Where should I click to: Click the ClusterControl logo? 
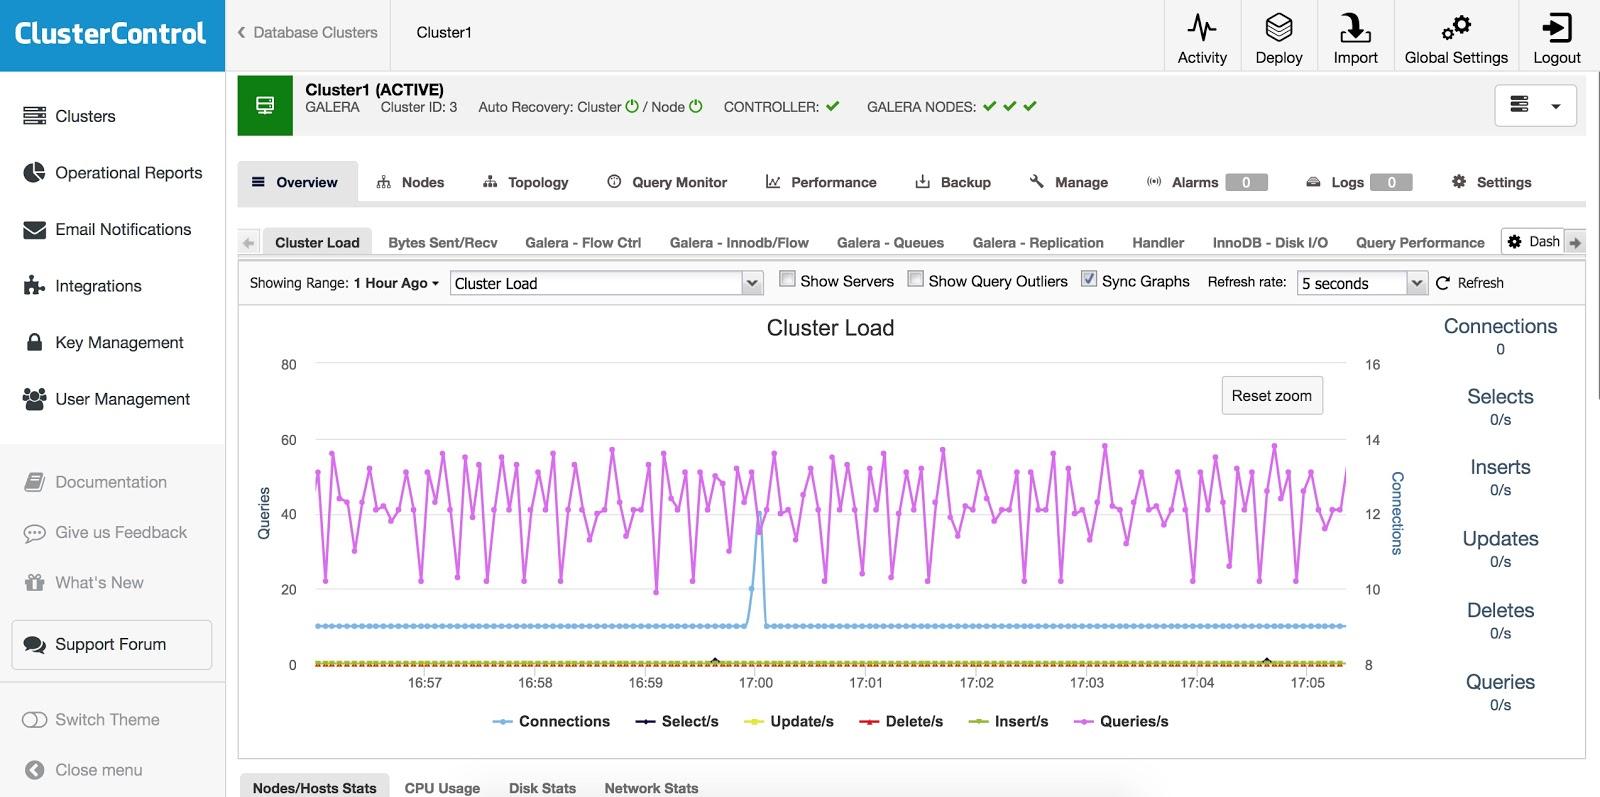point(110,34)
